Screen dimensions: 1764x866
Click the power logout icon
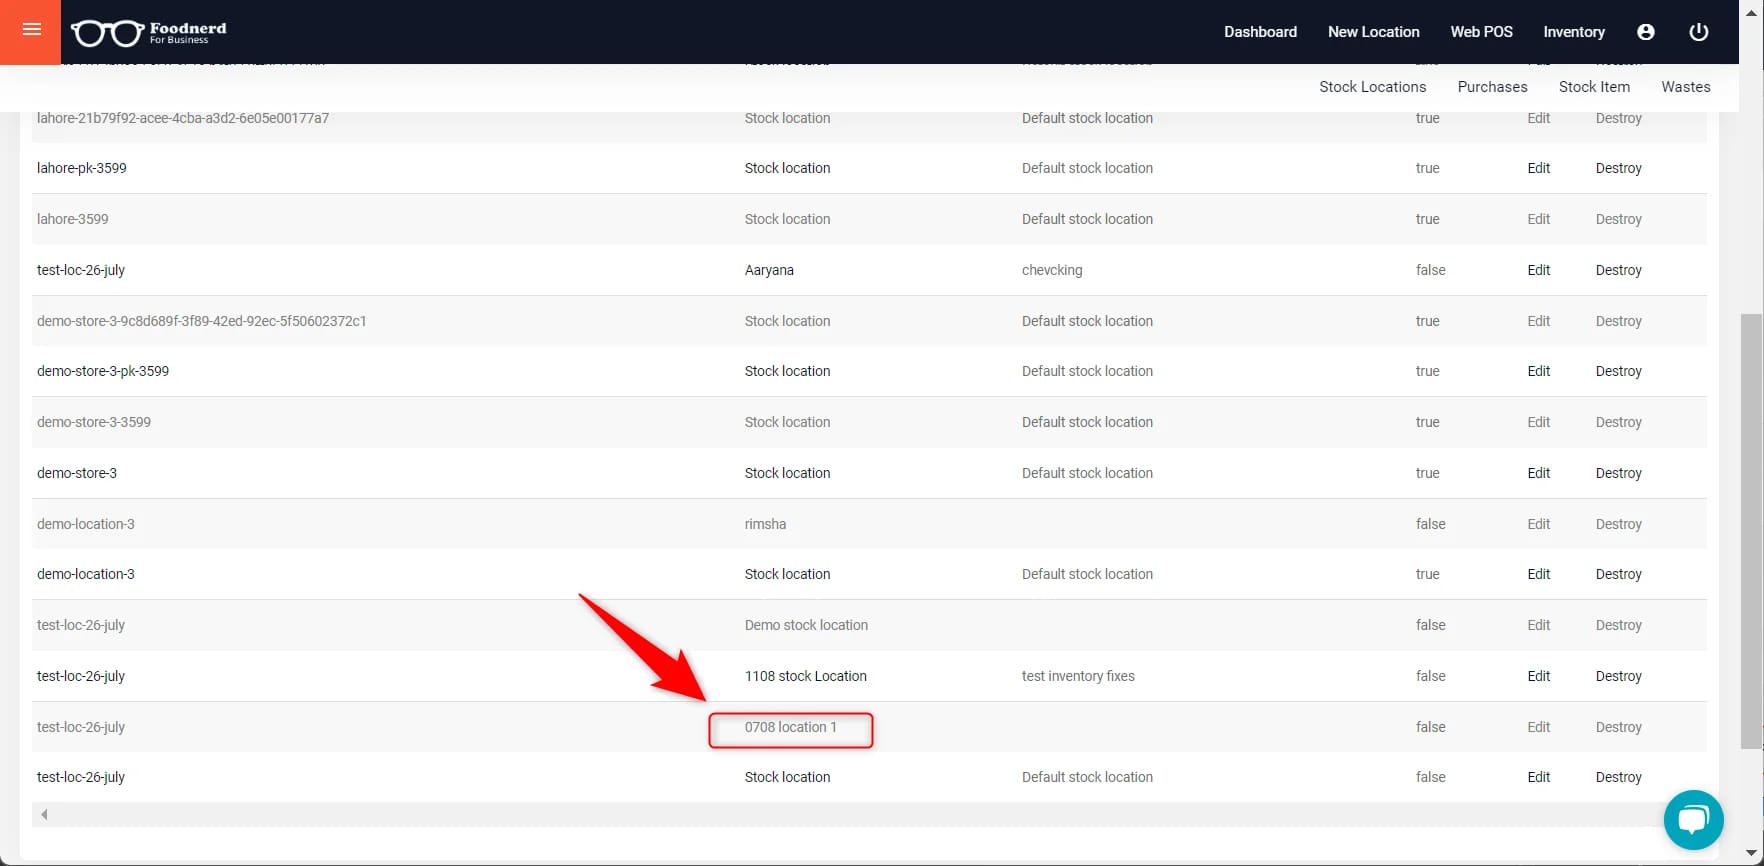coord(1698,32)
